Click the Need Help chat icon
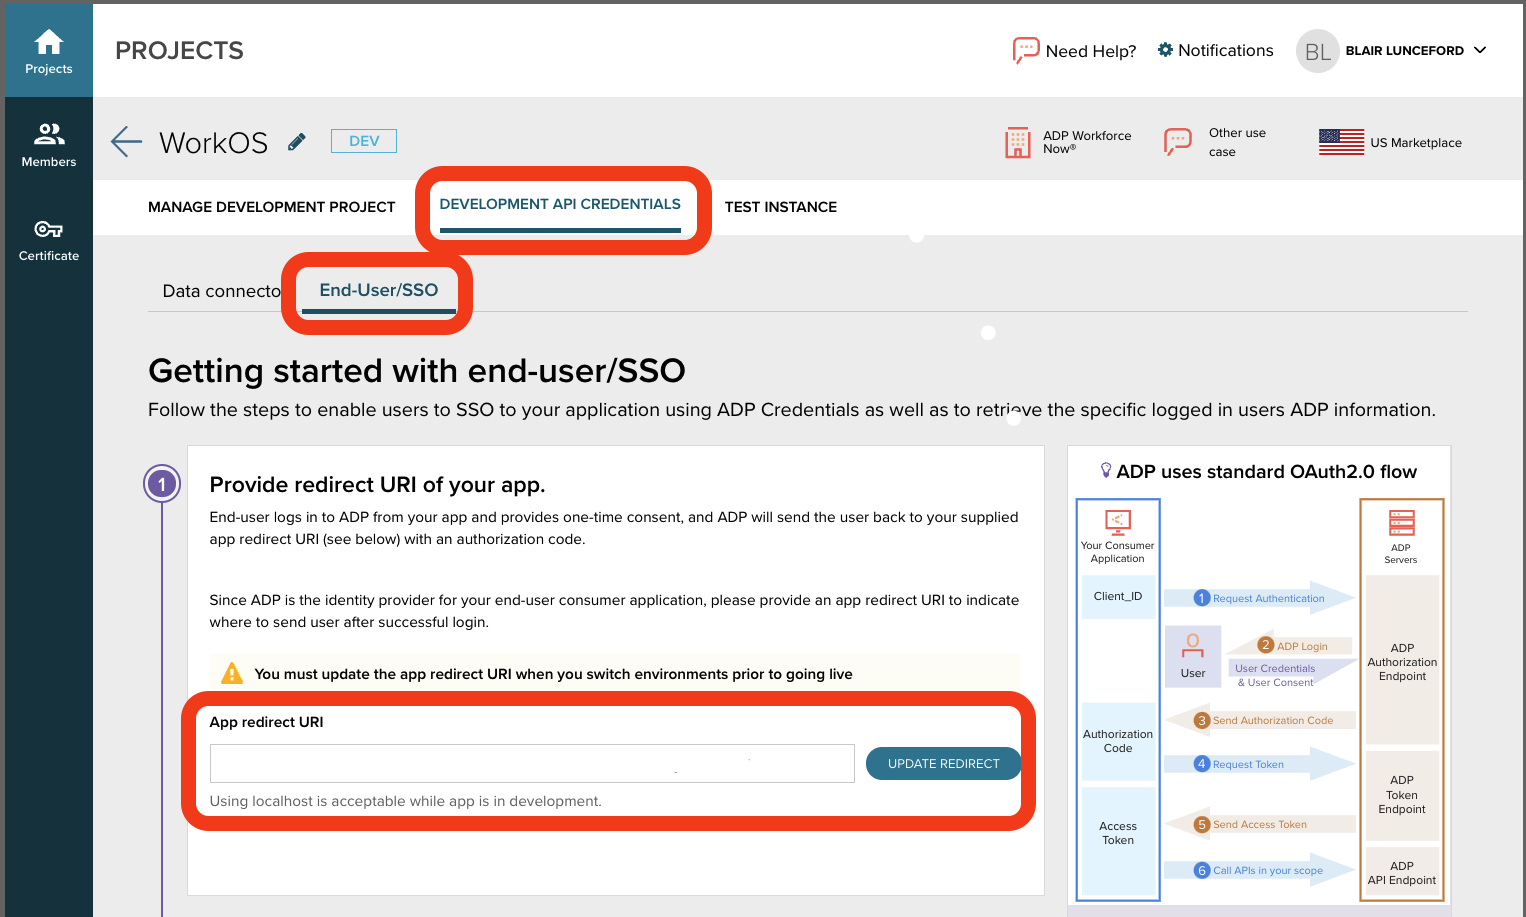This screenshot has height=917, width=1526. [1025, 50]
